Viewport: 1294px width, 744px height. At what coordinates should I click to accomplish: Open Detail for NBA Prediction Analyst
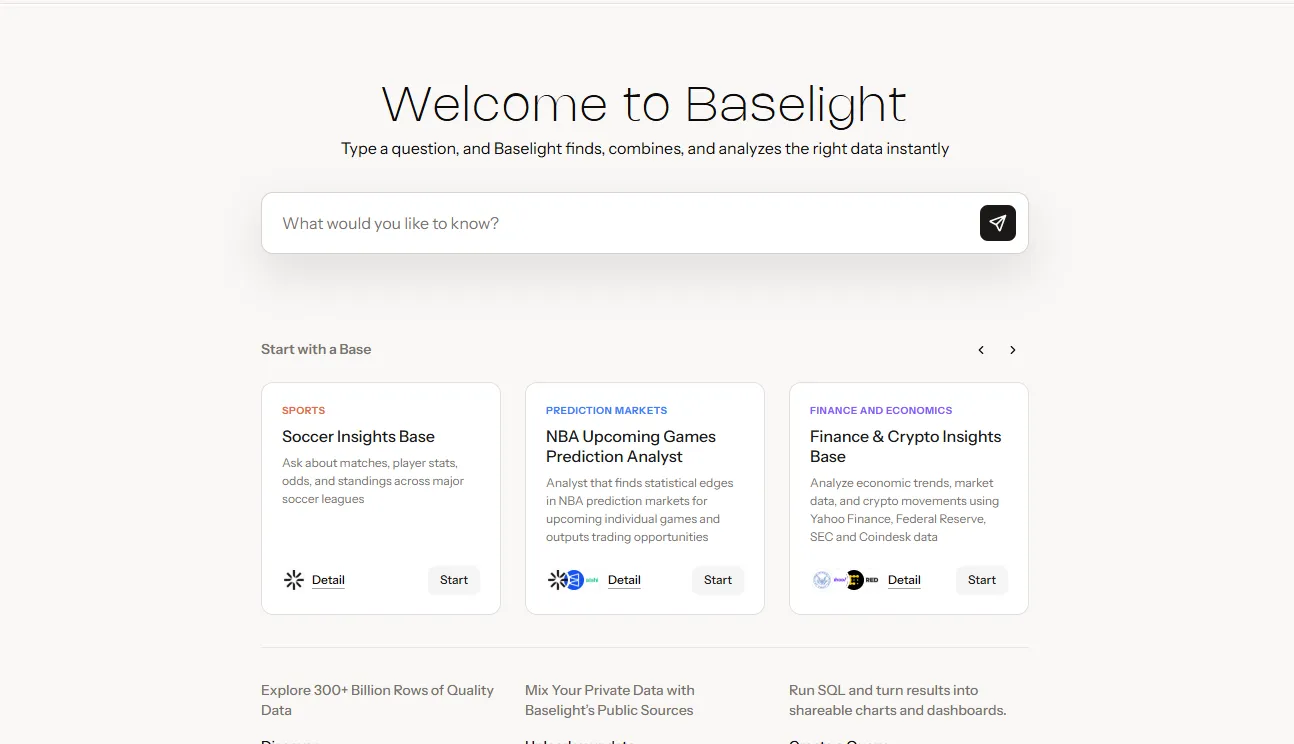[x=624, y=579]
